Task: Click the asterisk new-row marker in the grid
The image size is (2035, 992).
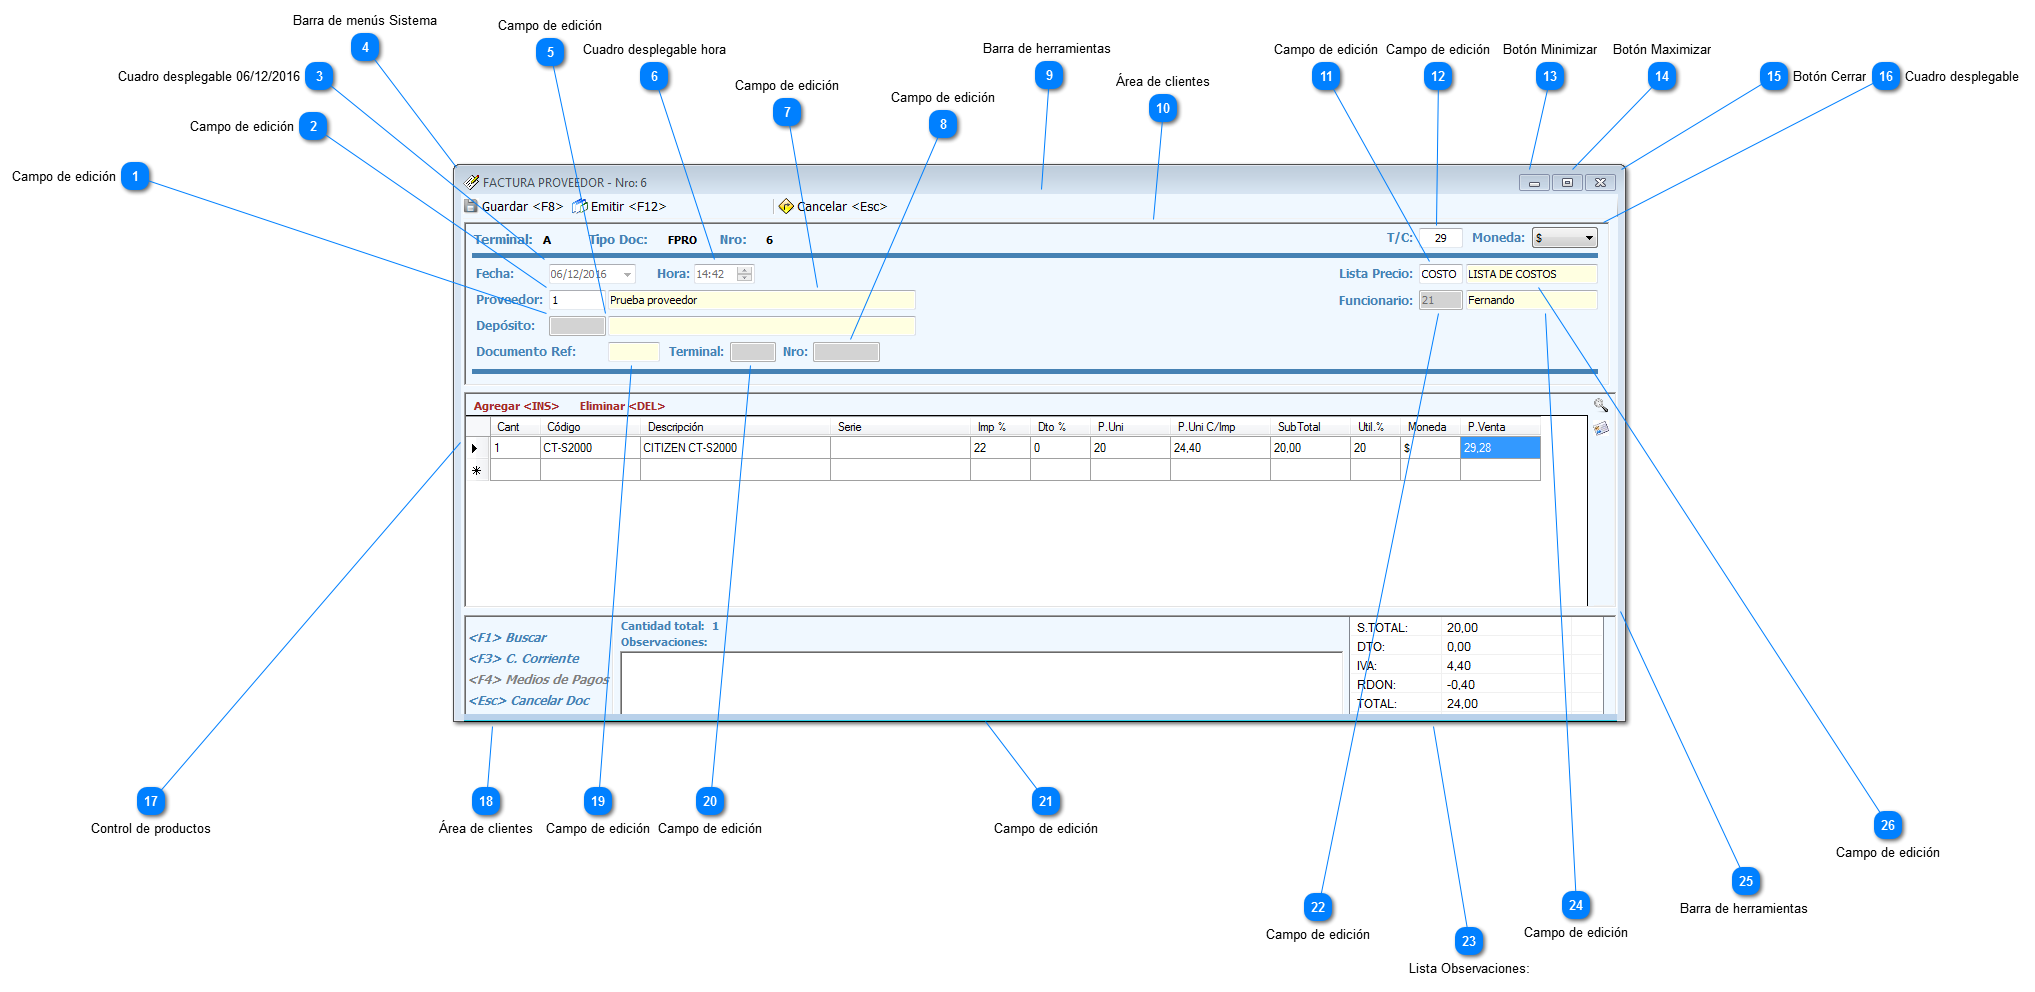Action: pyautogui.click(x=476, y=470)
